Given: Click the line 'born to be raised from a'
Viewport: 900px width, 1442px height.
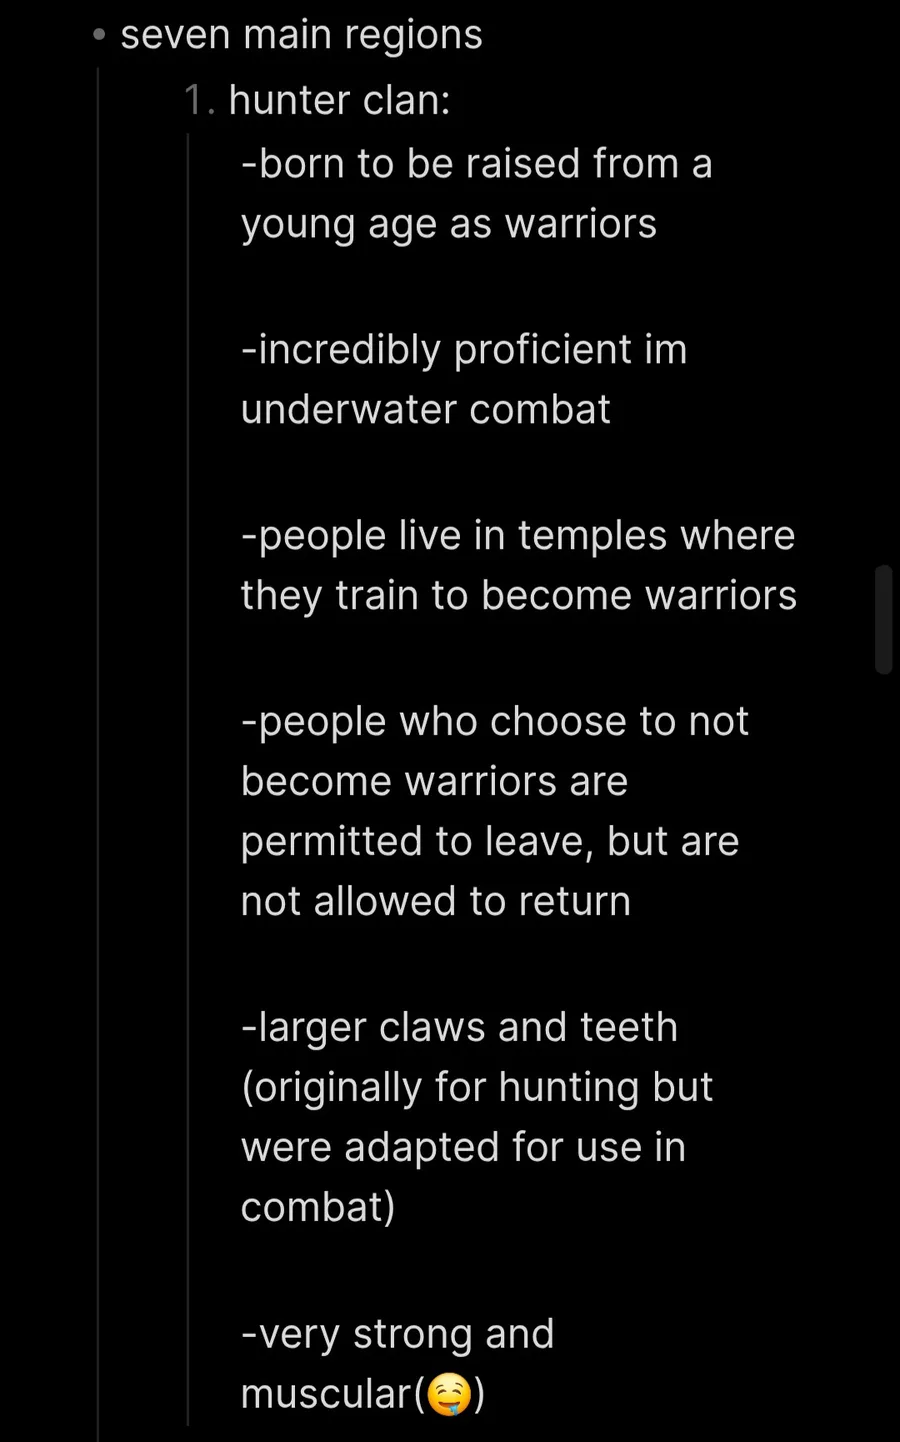Looking at the screenshot, I should click(x=476, y=163).
